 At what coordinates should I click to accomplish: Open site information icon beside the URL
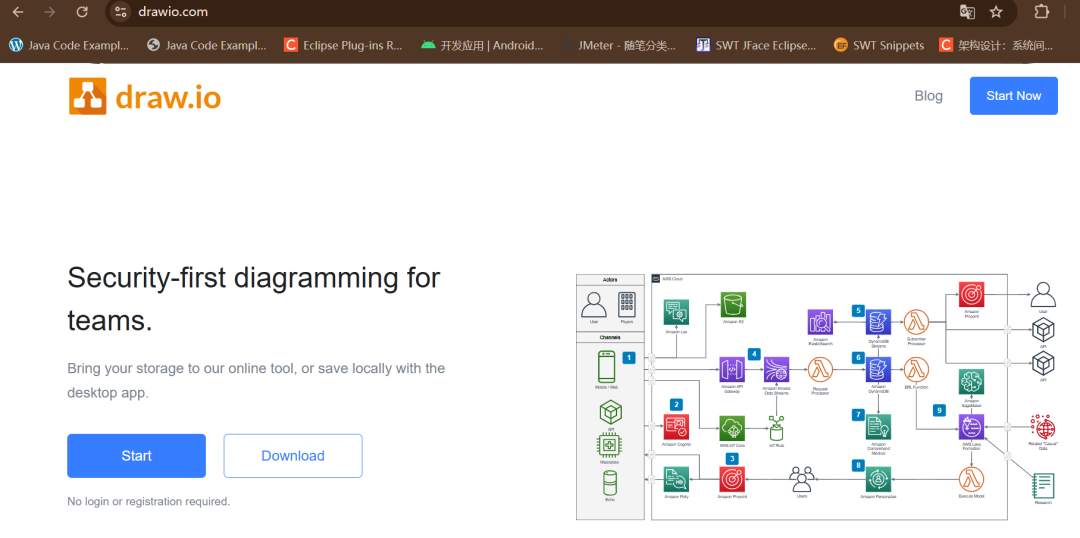(121, 12)
